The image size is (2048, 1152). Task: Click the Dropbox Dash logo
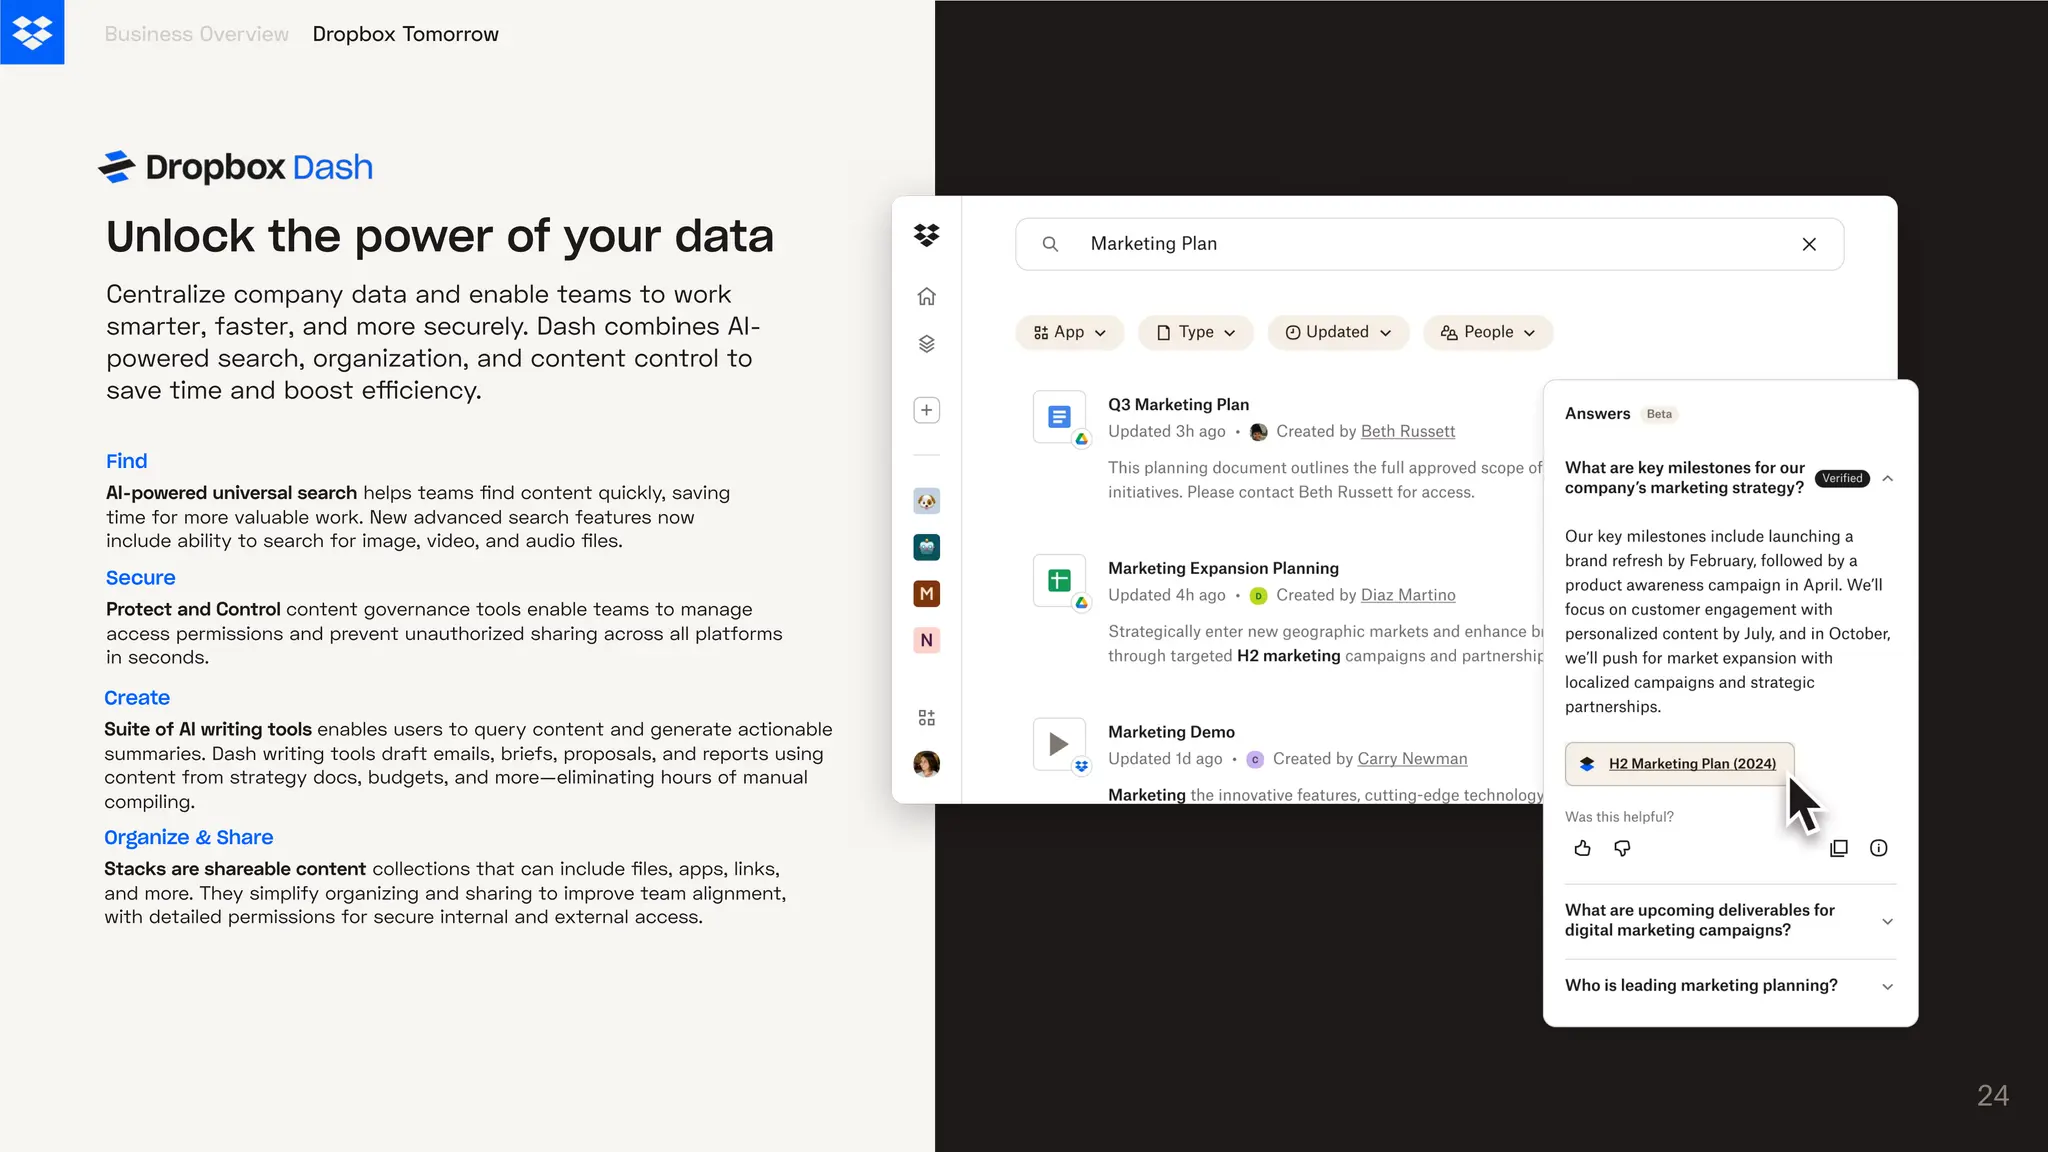click(236, 167)
